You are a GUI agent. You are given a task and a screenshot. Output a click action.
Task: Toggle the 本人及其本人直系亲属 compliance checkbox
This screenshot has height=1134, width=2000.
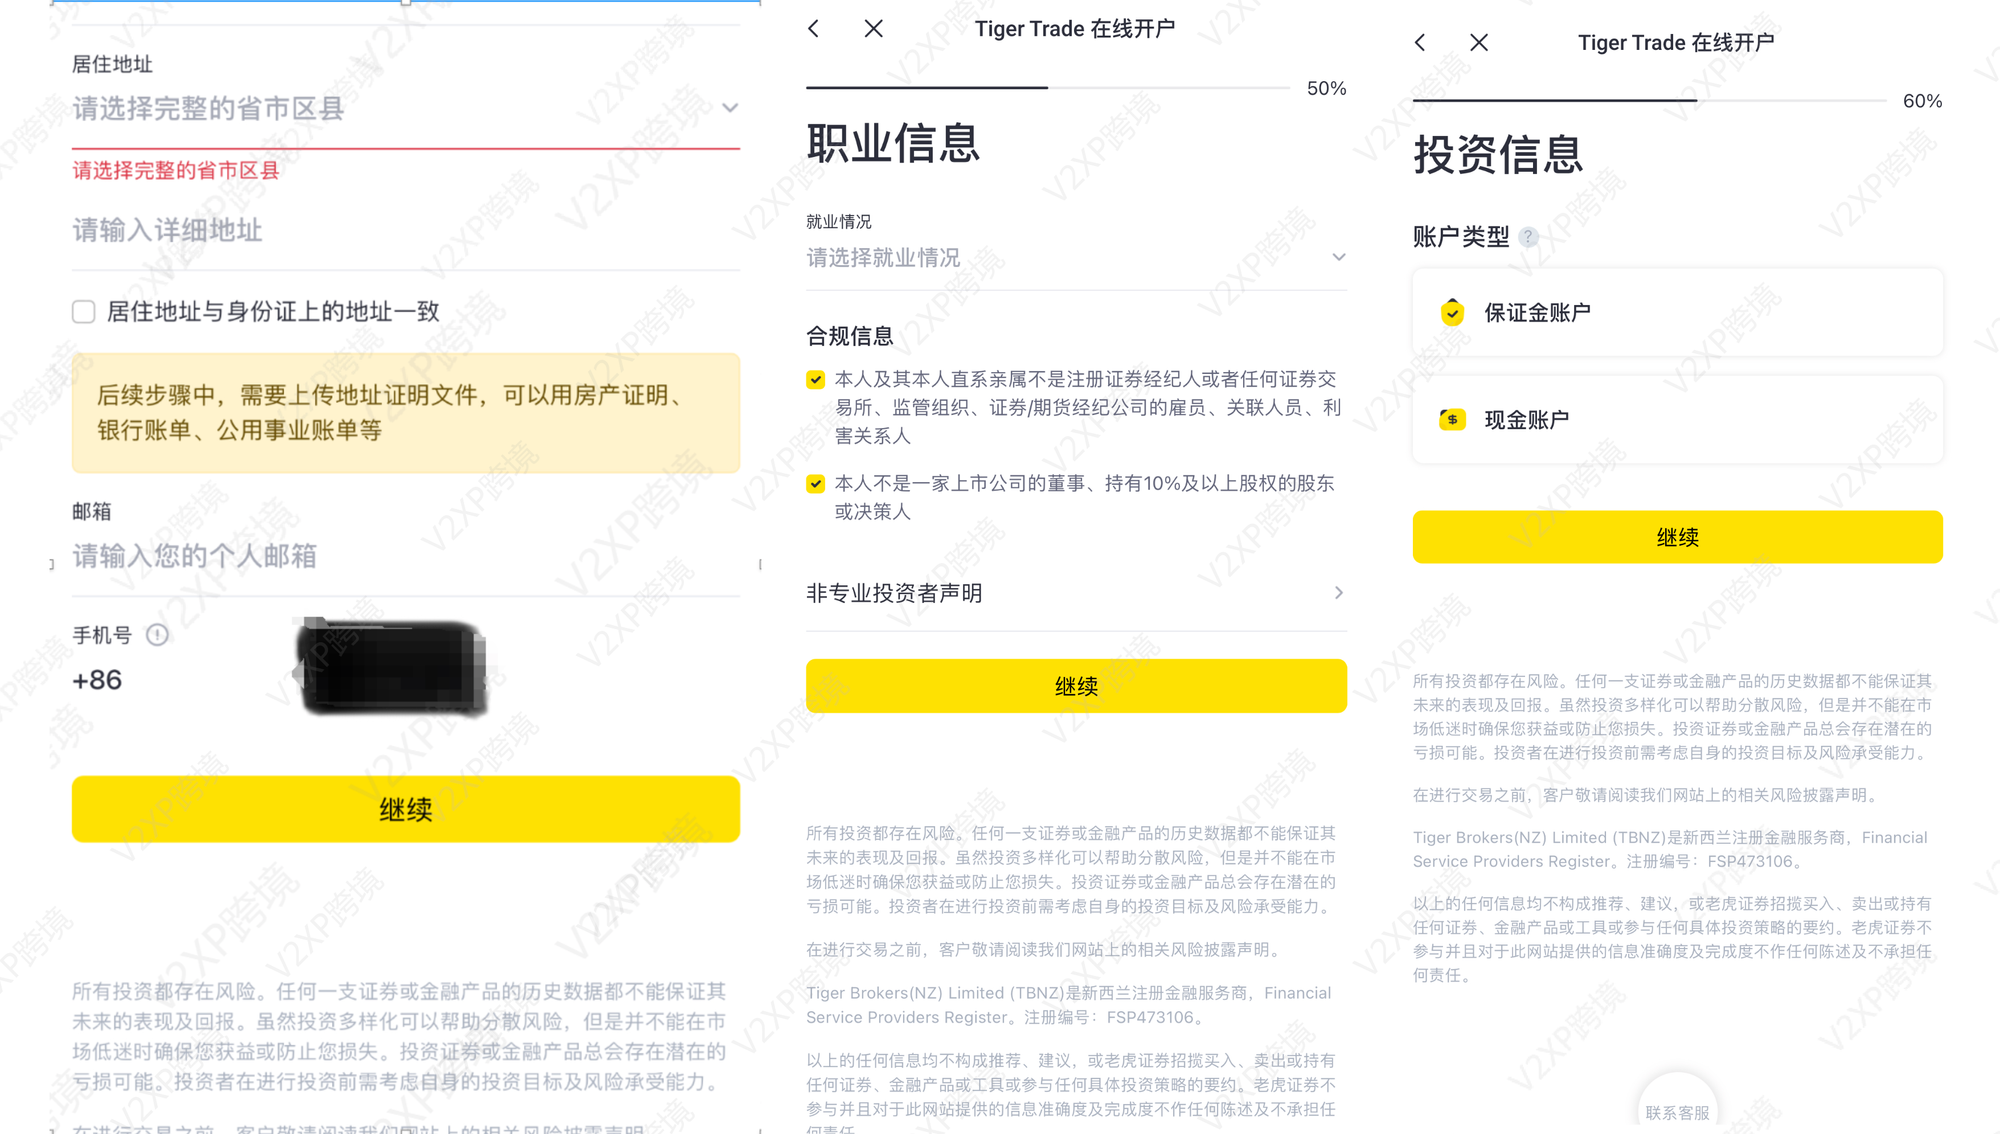816,380
